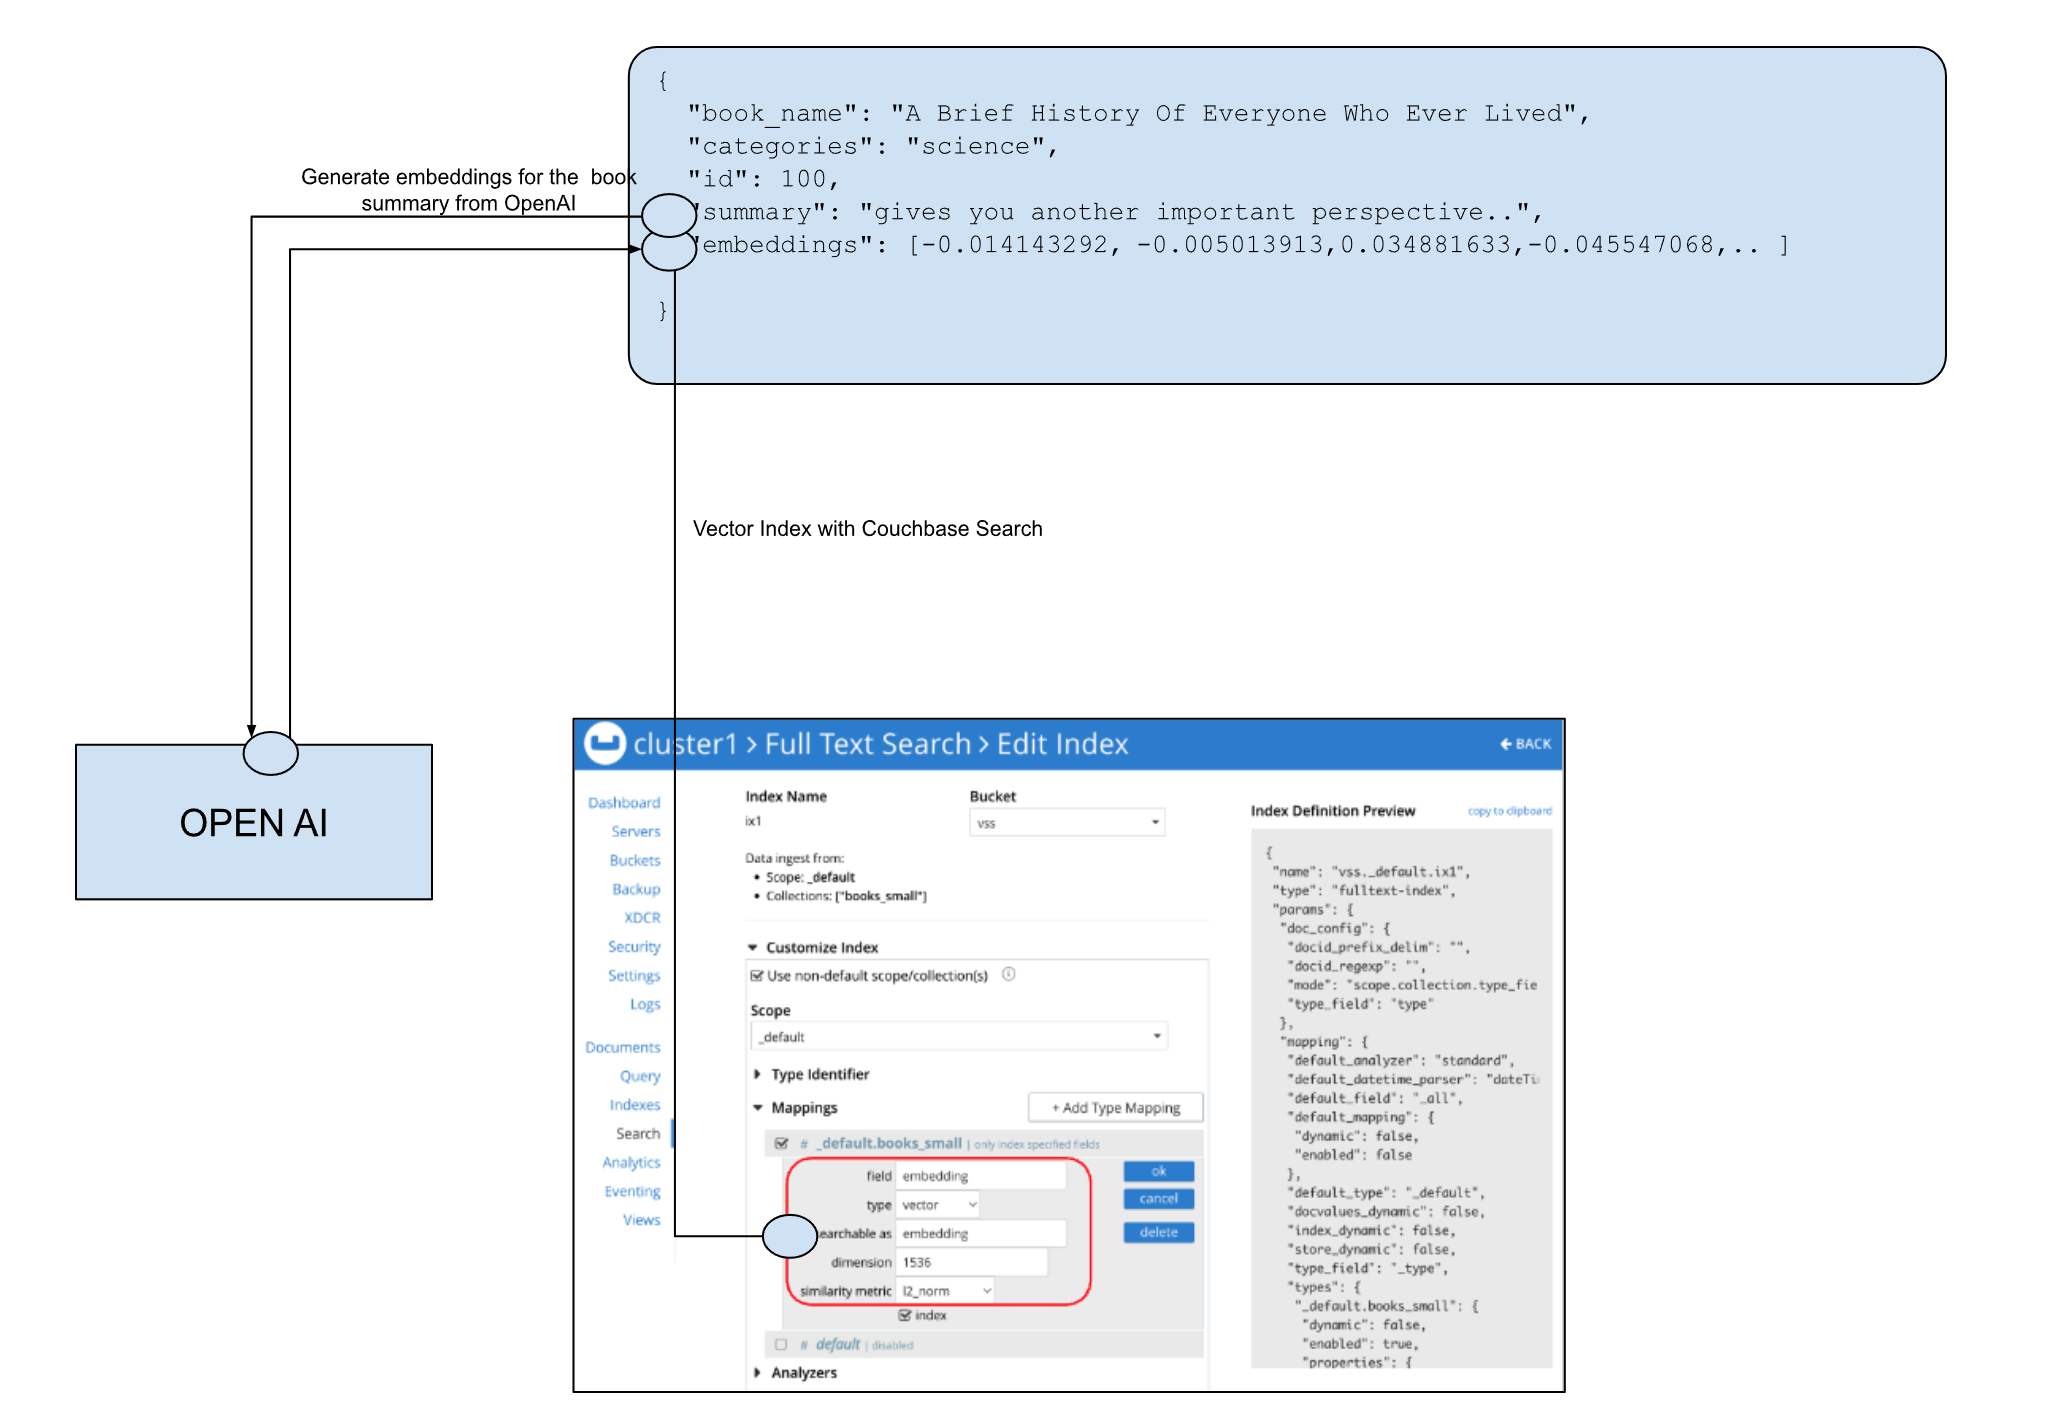Open similarity metric dropdown showing l2_norm

tap(945, 1291)
